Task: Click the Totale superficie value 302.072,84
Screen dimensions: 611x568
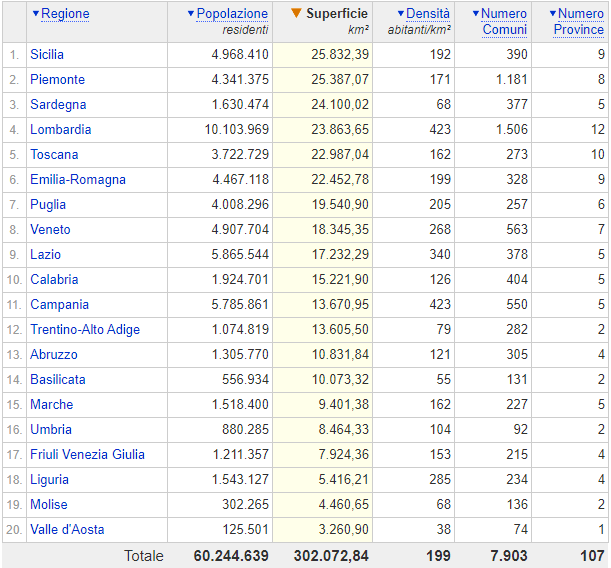Action: click(331, 555)
